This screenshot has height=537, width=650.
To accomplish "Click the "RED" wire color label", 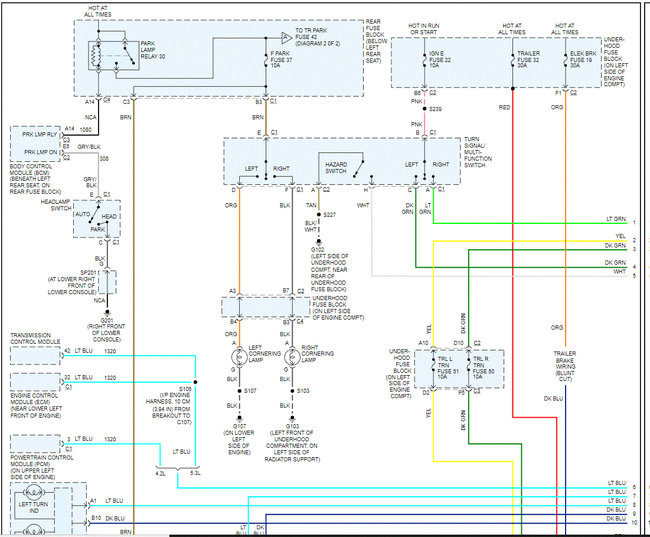I will 504,107.
